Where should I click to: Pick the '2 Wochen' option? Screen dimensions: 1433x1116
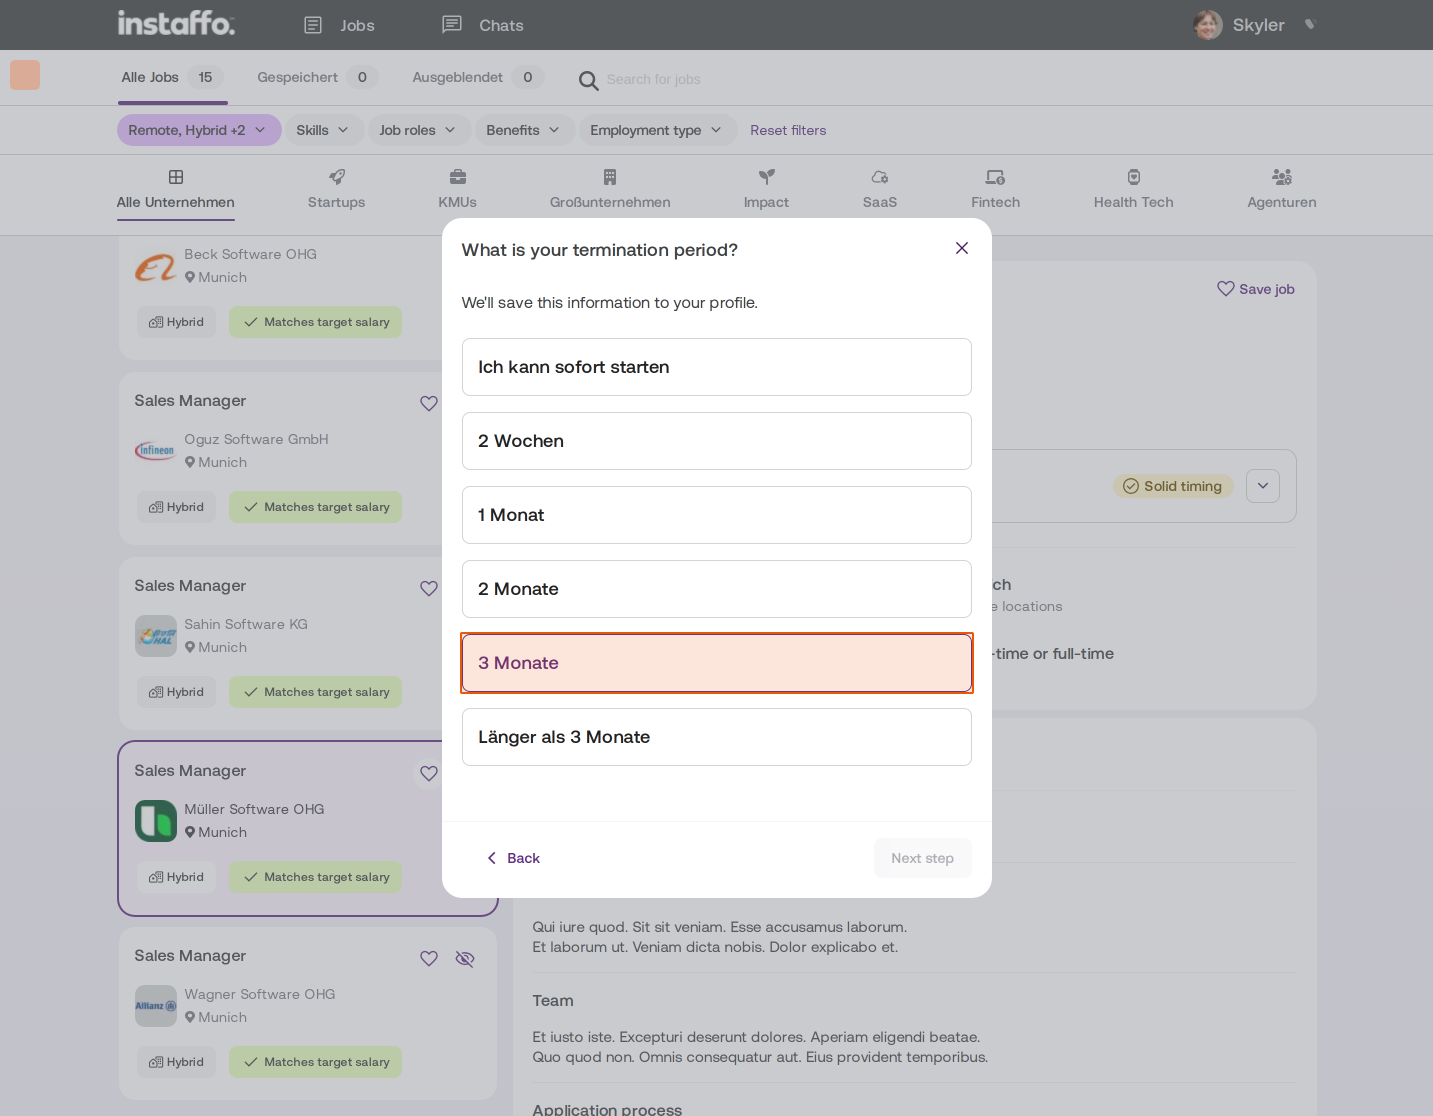click(x=717, y=441)
